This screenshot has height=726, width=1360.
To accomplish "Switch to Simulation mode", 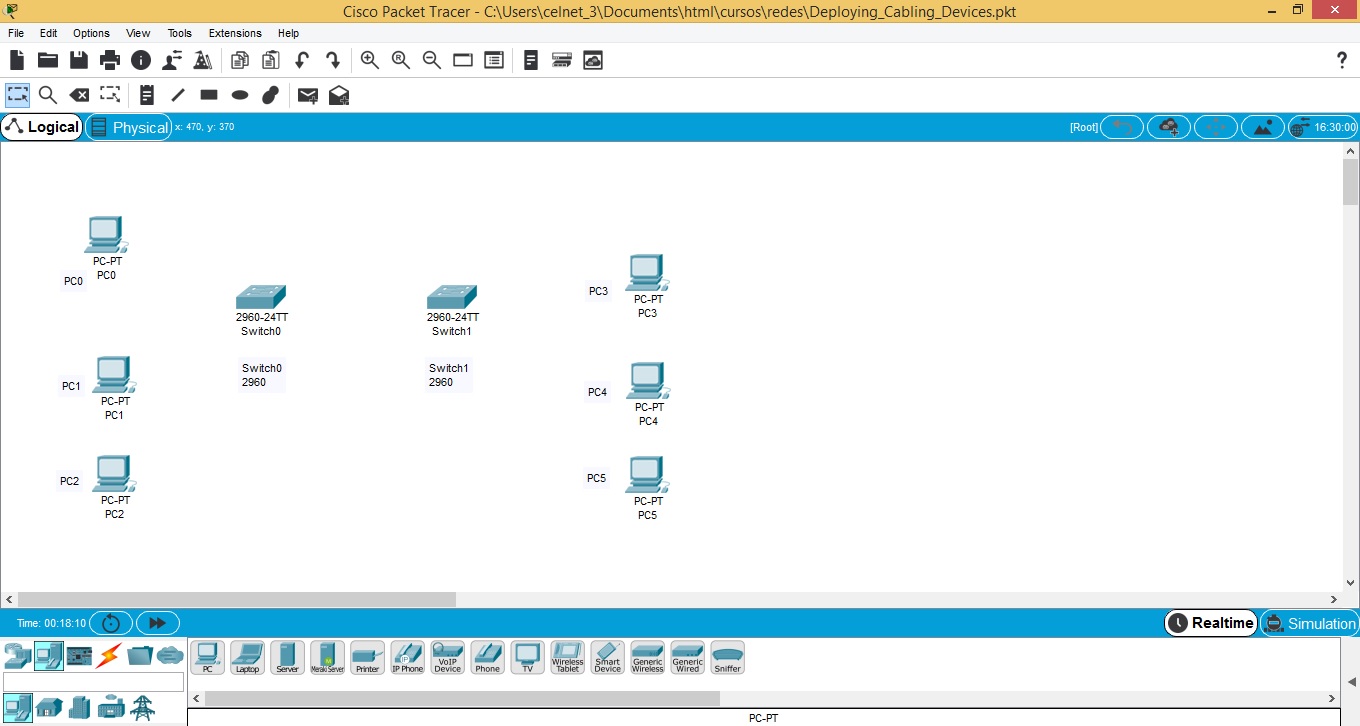I will pos(1309,623).
